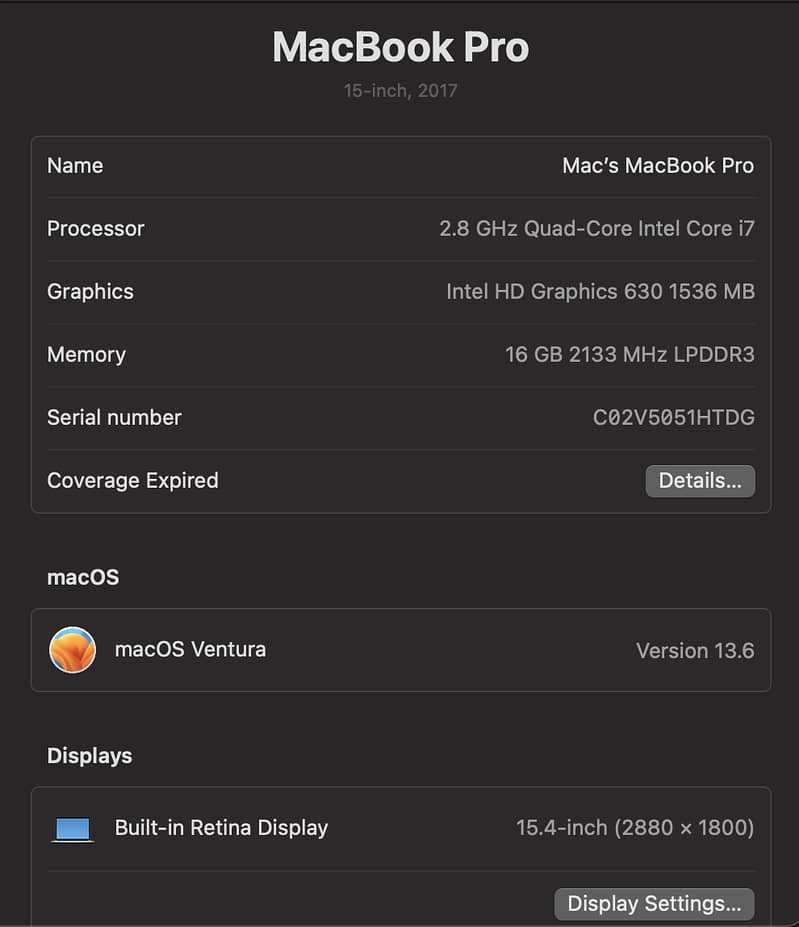799x927 pixels.
Task: Open Display Settings
Action: point(654,904)
